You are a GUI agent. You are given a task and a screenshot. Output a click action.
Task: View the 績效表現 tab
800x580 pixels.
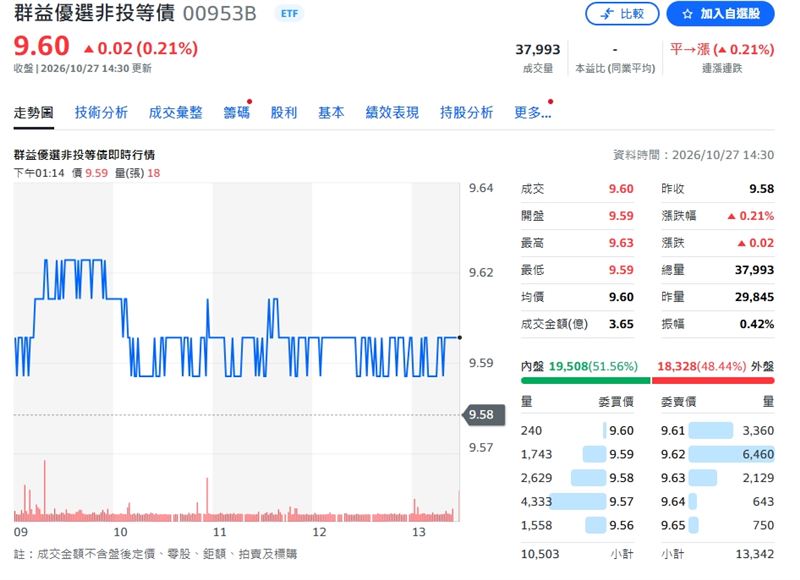pos(392,113)
